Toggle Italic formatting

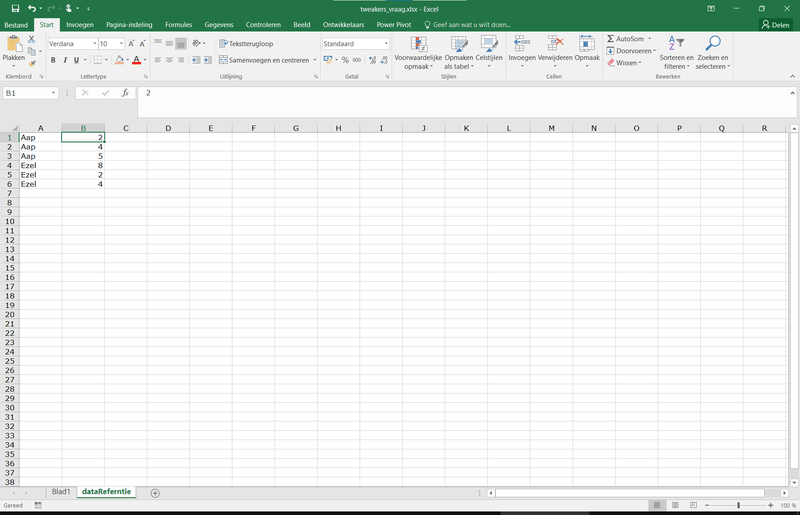[65, 60]
